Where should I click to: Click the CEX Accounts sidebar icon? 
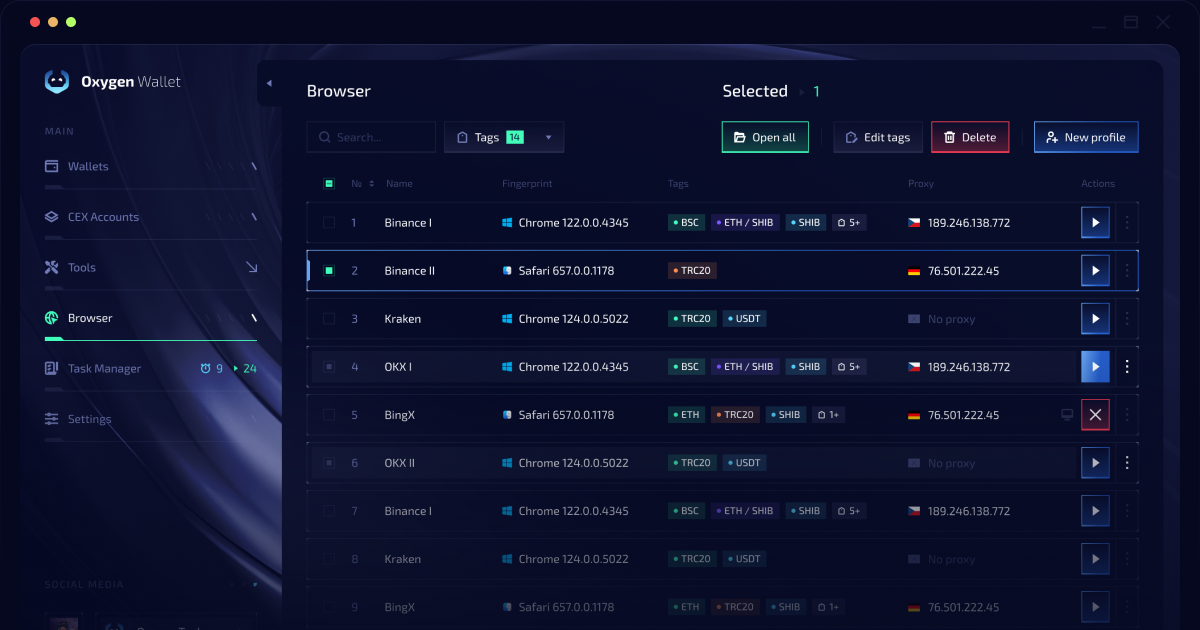53,217
